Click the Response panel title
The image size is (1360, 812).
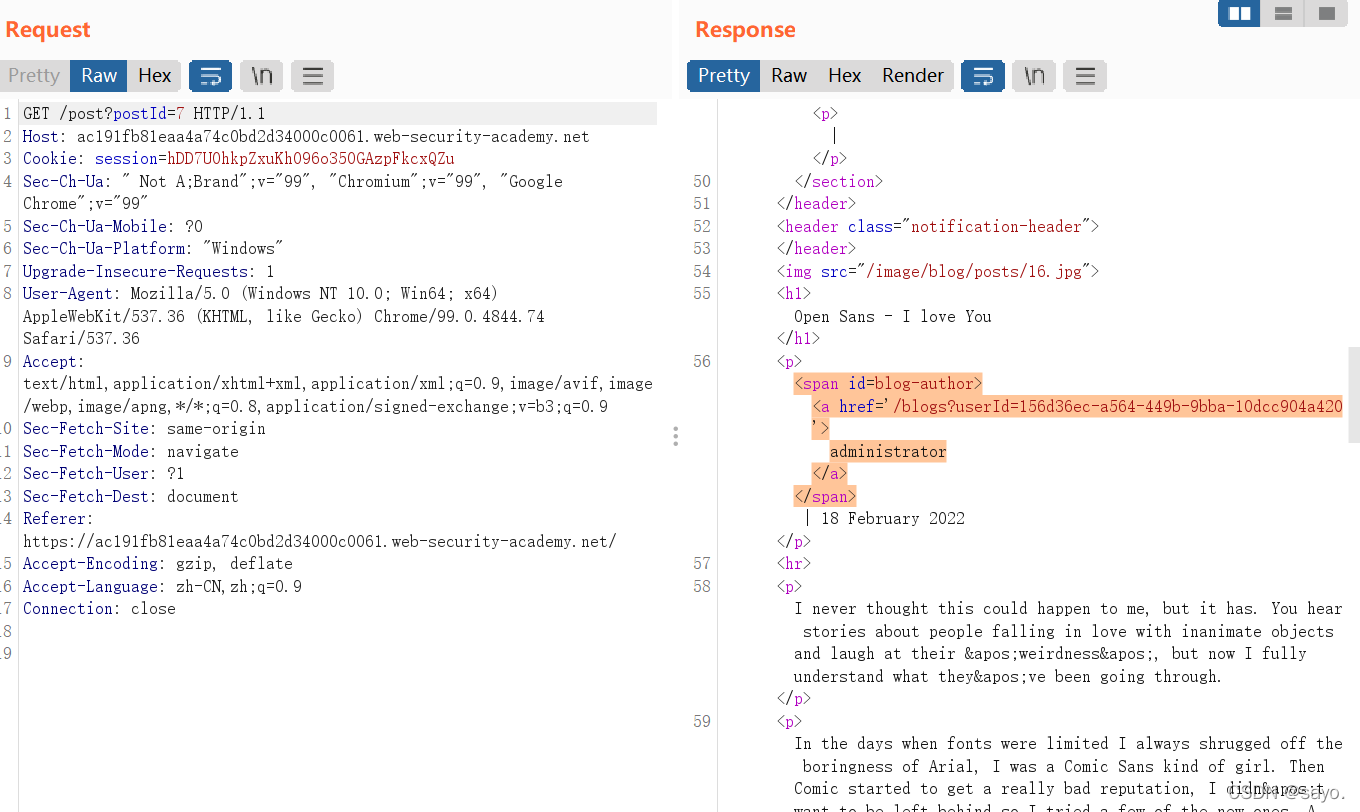(746, 30)
